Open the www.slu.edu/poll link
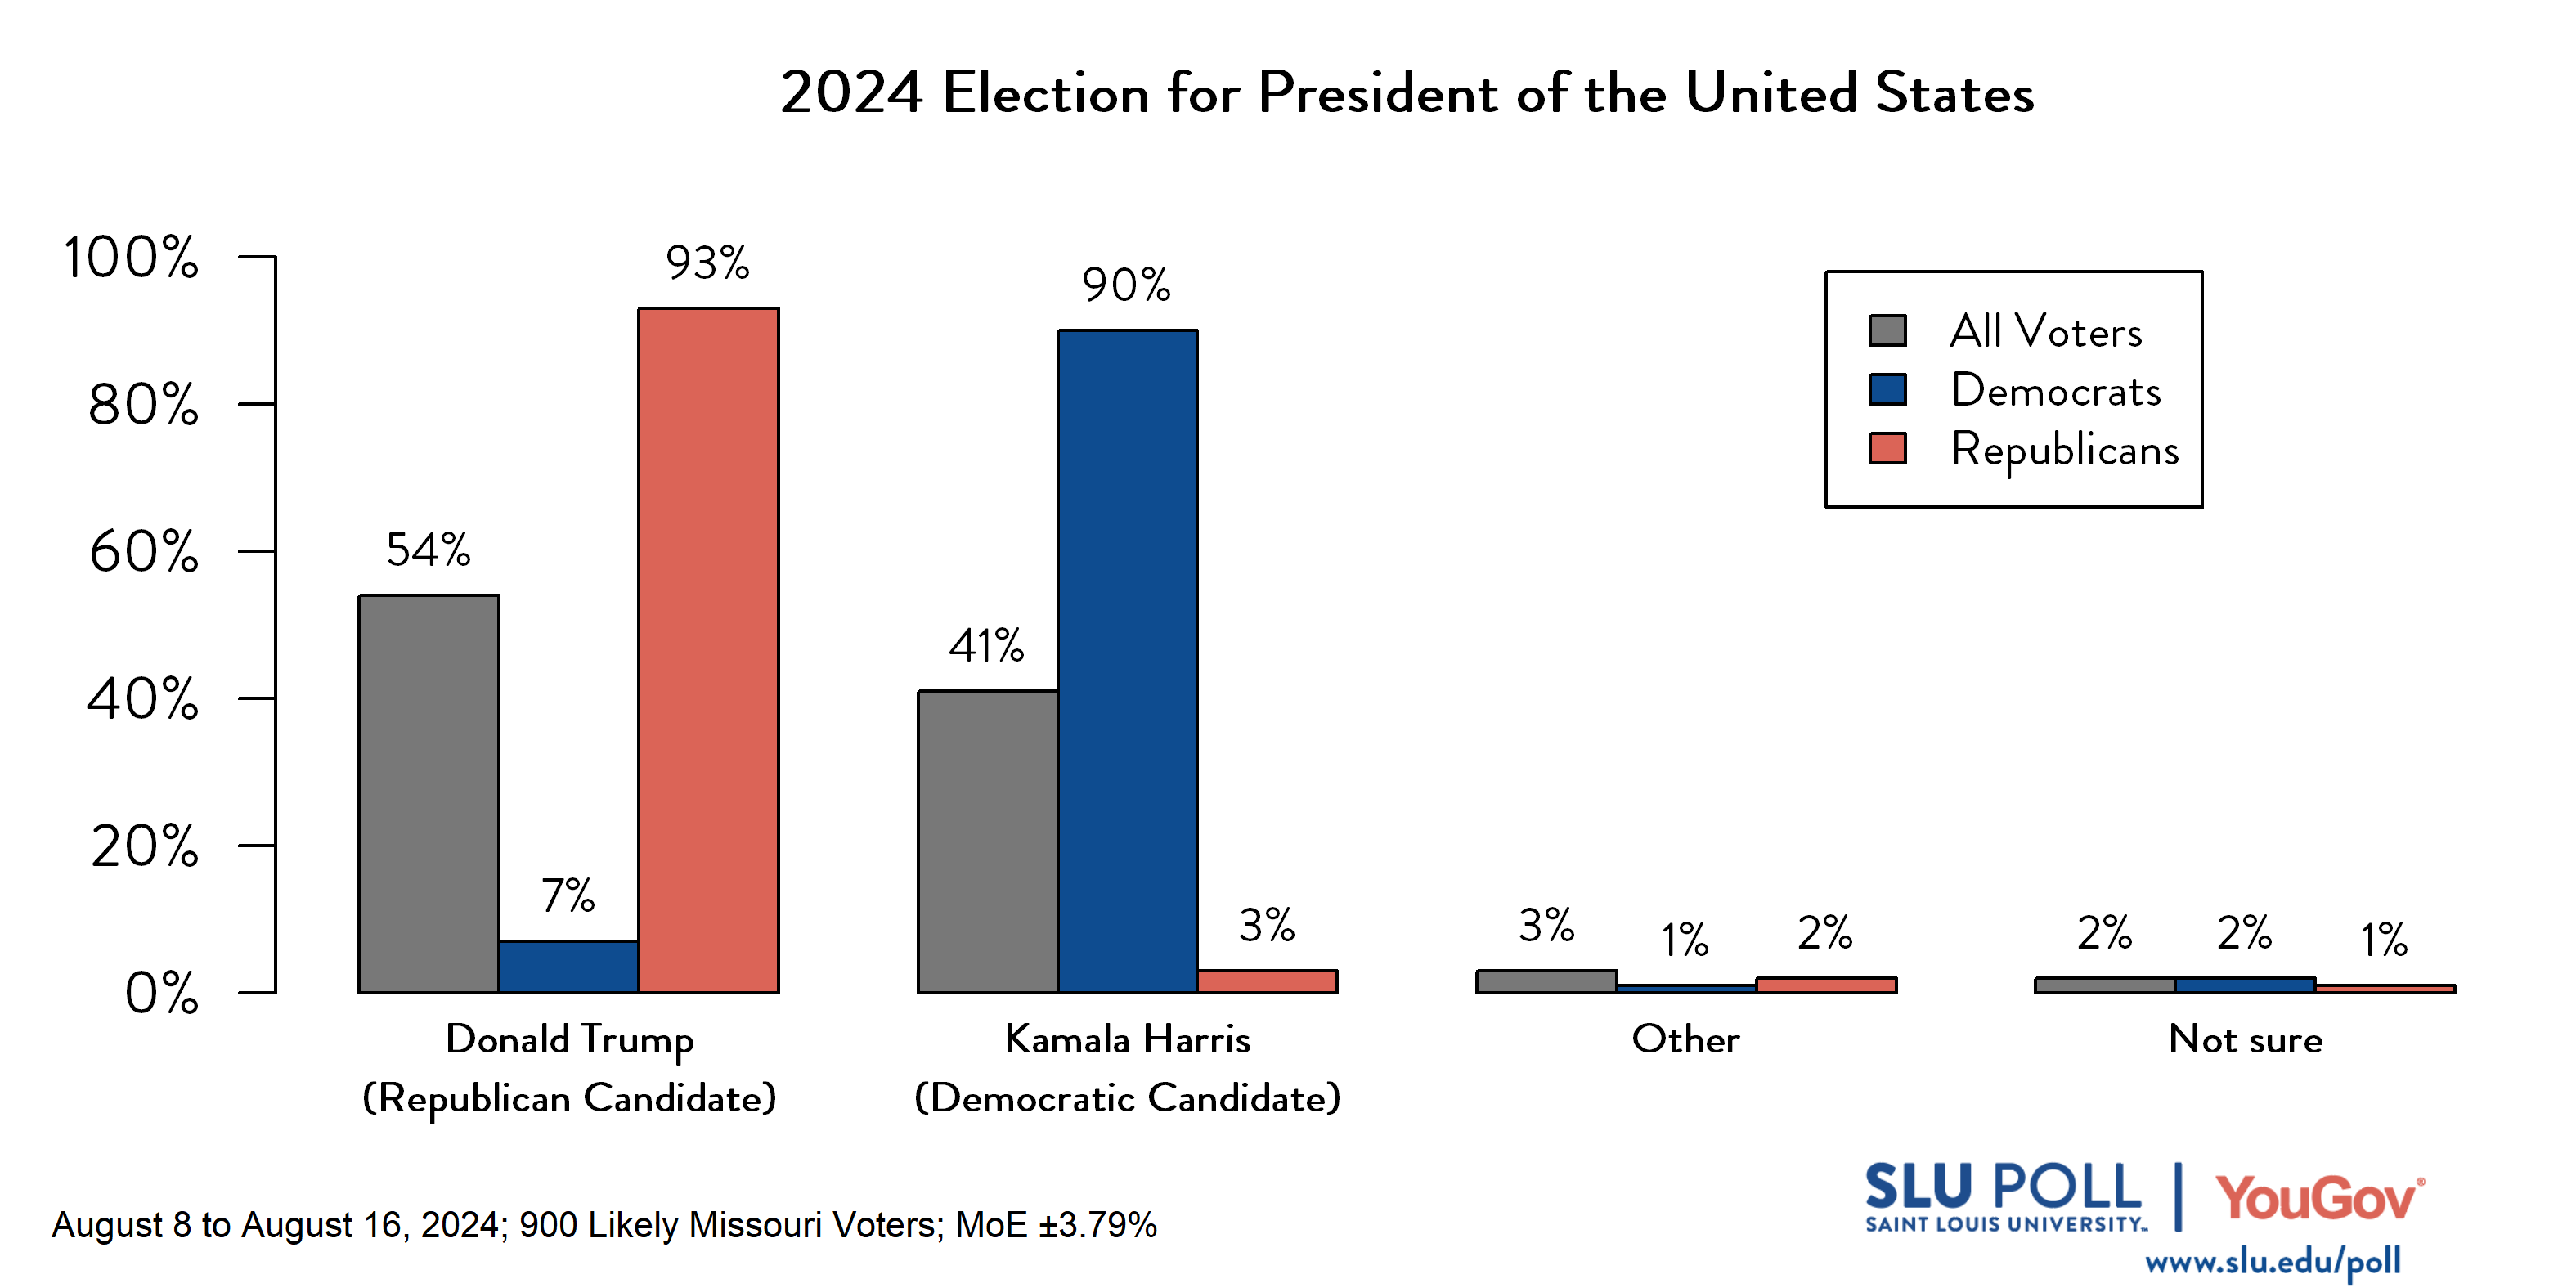The image size is (2576, 1288). [2272, 1261]
